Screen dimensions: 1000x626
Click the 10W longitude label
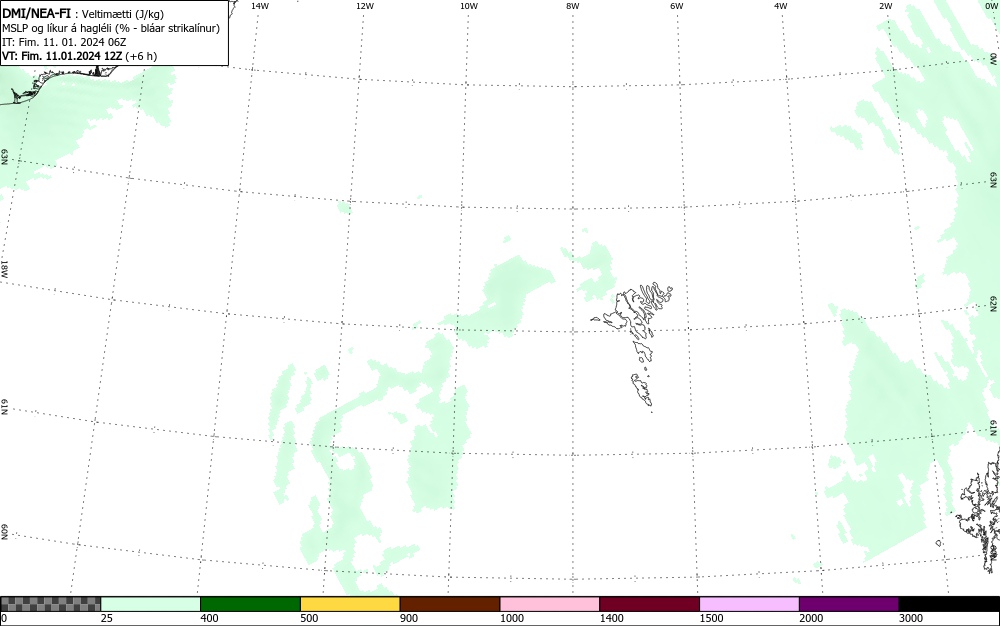point(469,6)
